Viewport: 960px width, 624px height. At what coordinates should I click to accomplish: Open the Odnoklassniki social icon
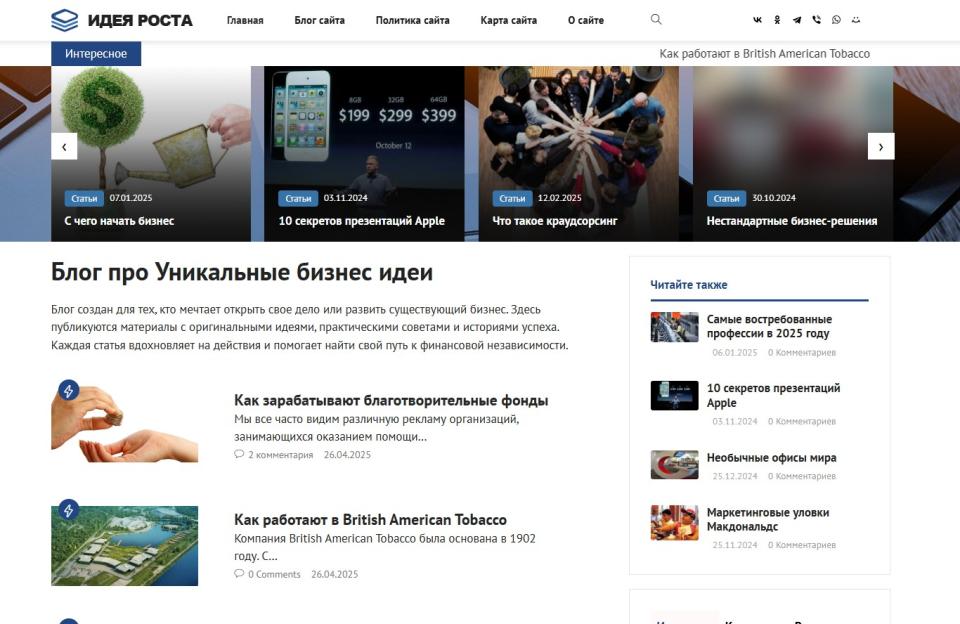(x=777, y=20)
